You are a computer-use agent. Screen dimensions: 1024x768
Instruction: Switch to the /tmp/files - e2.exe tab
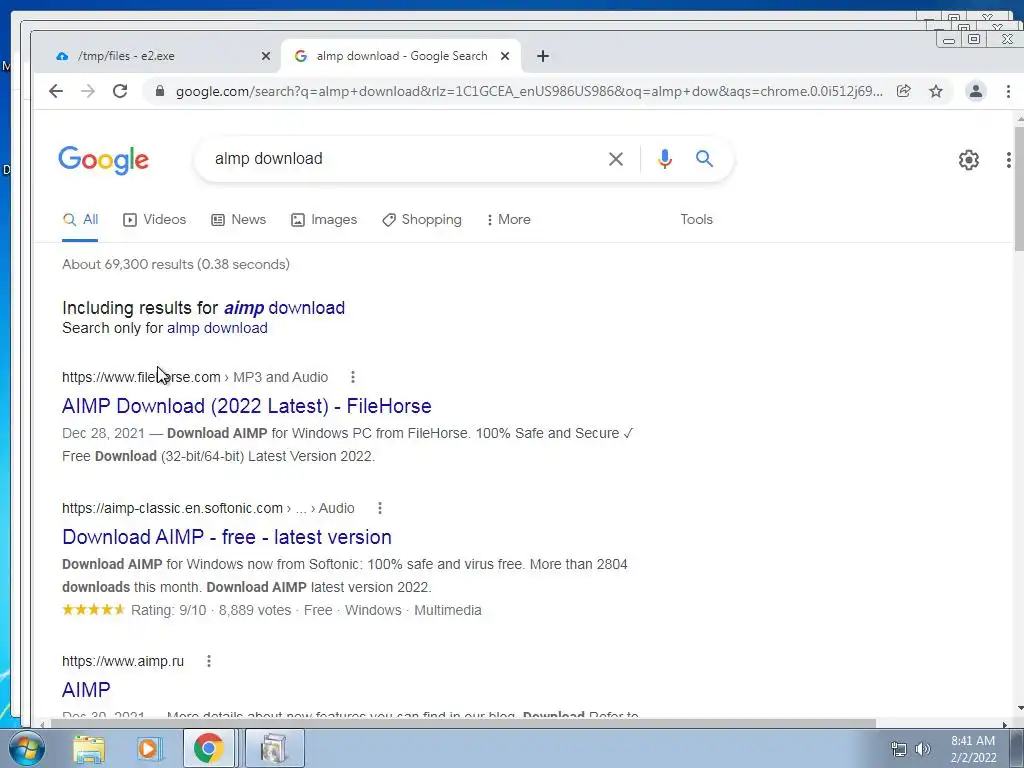[158, 56]
